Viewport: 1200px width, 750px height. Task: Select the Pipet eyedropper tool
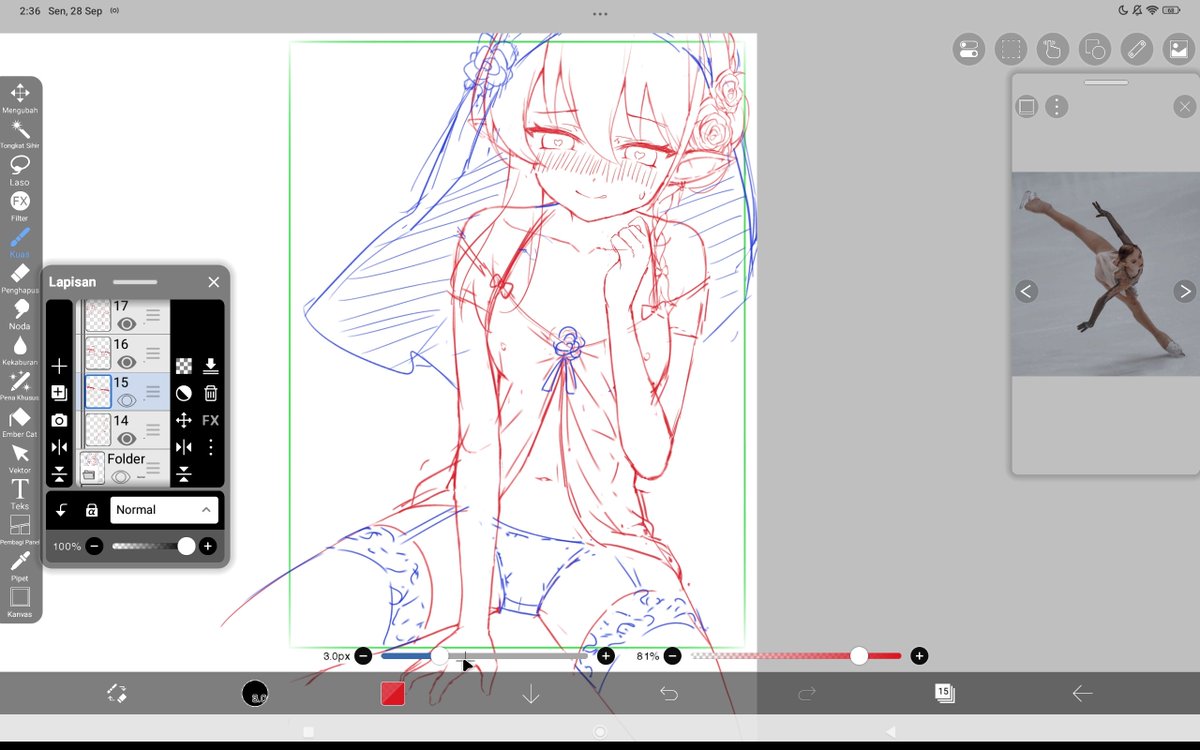click(x=20, y=566)
